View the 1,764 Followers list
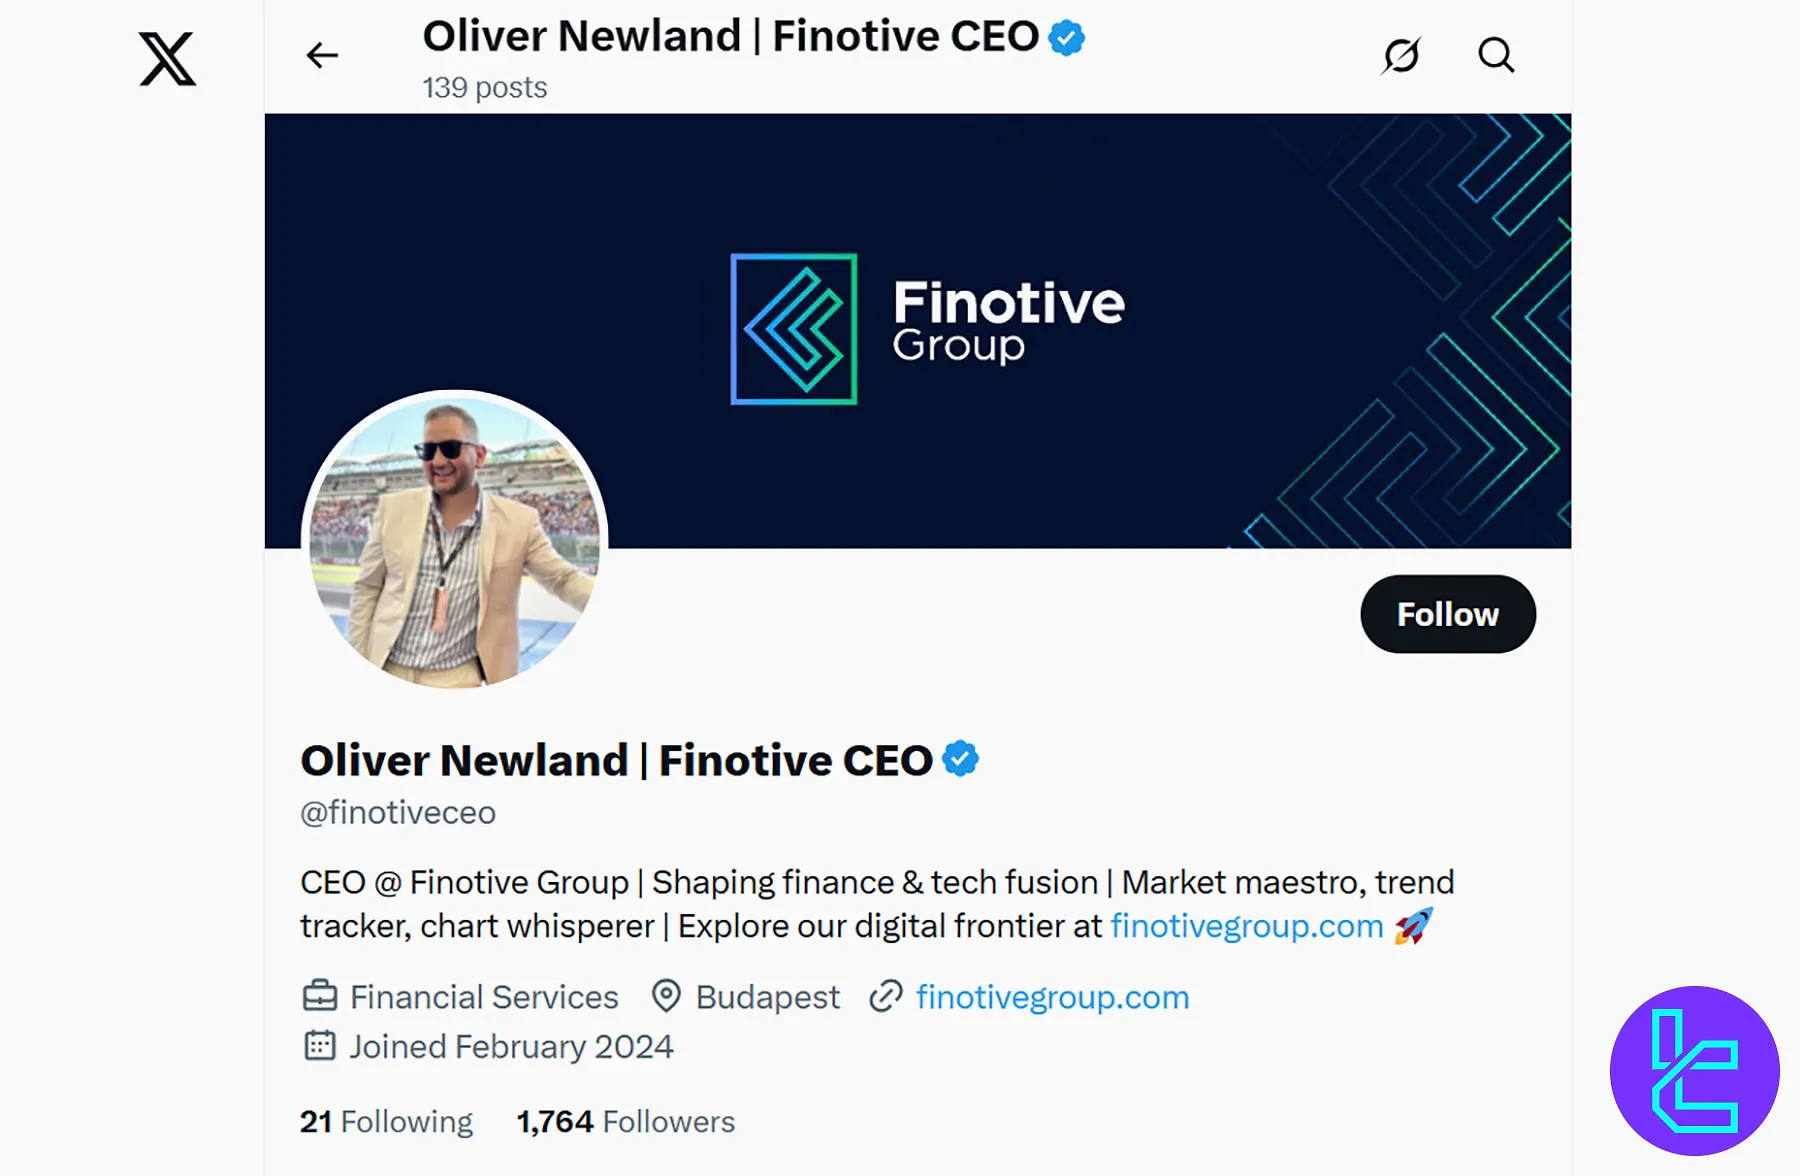 click(624, 1121)
